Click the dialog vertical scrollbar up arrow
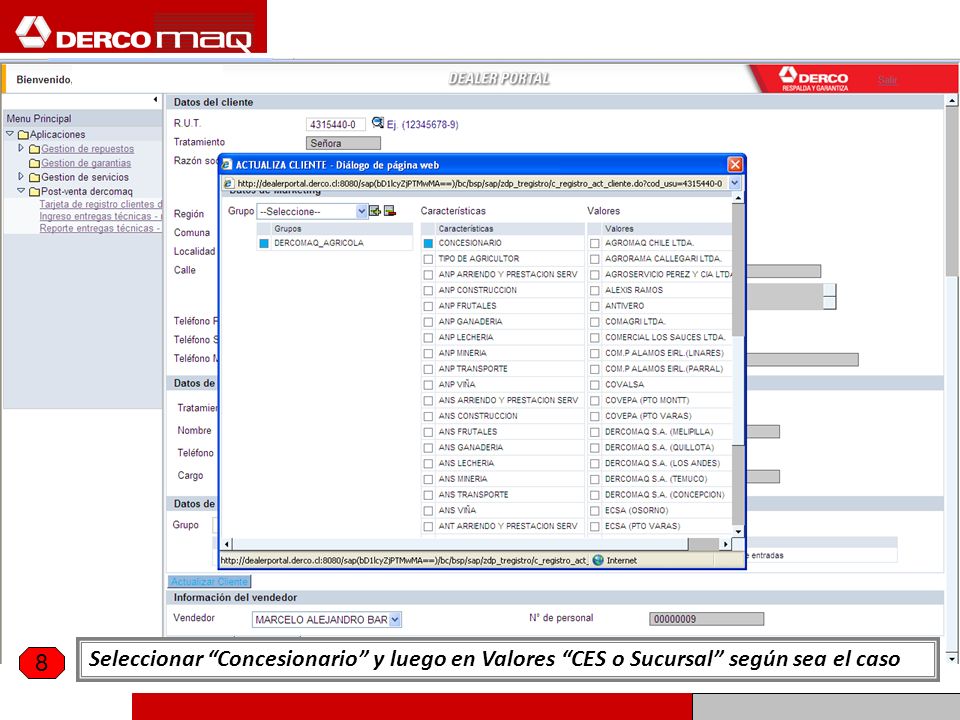The image size is (960, 720). [738, 198]
